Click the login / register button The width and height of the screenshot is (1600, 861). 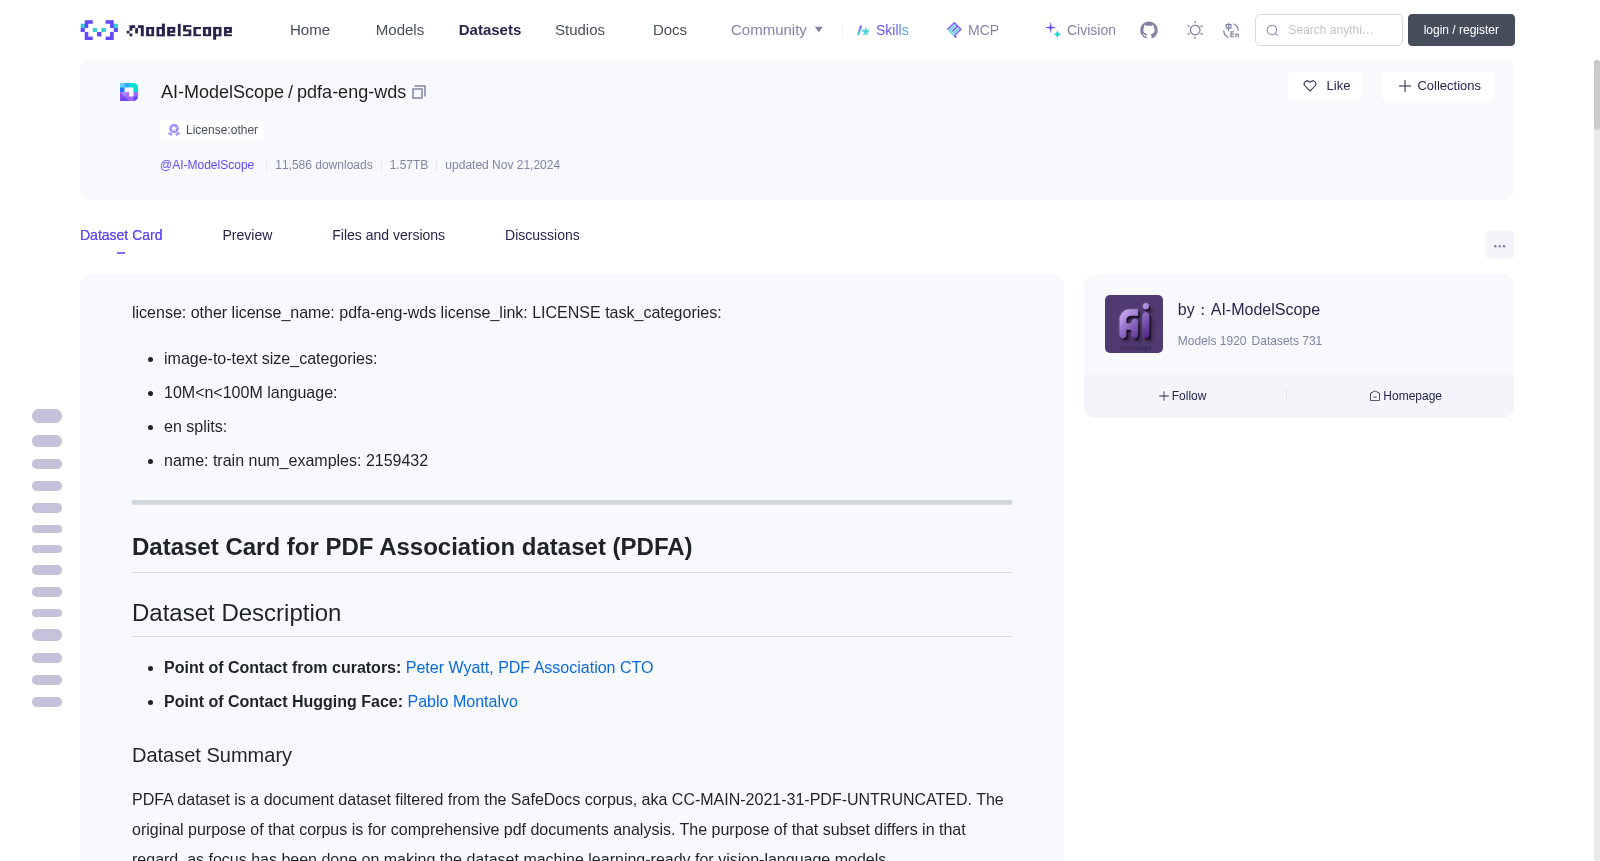(x=1461, y=30)
